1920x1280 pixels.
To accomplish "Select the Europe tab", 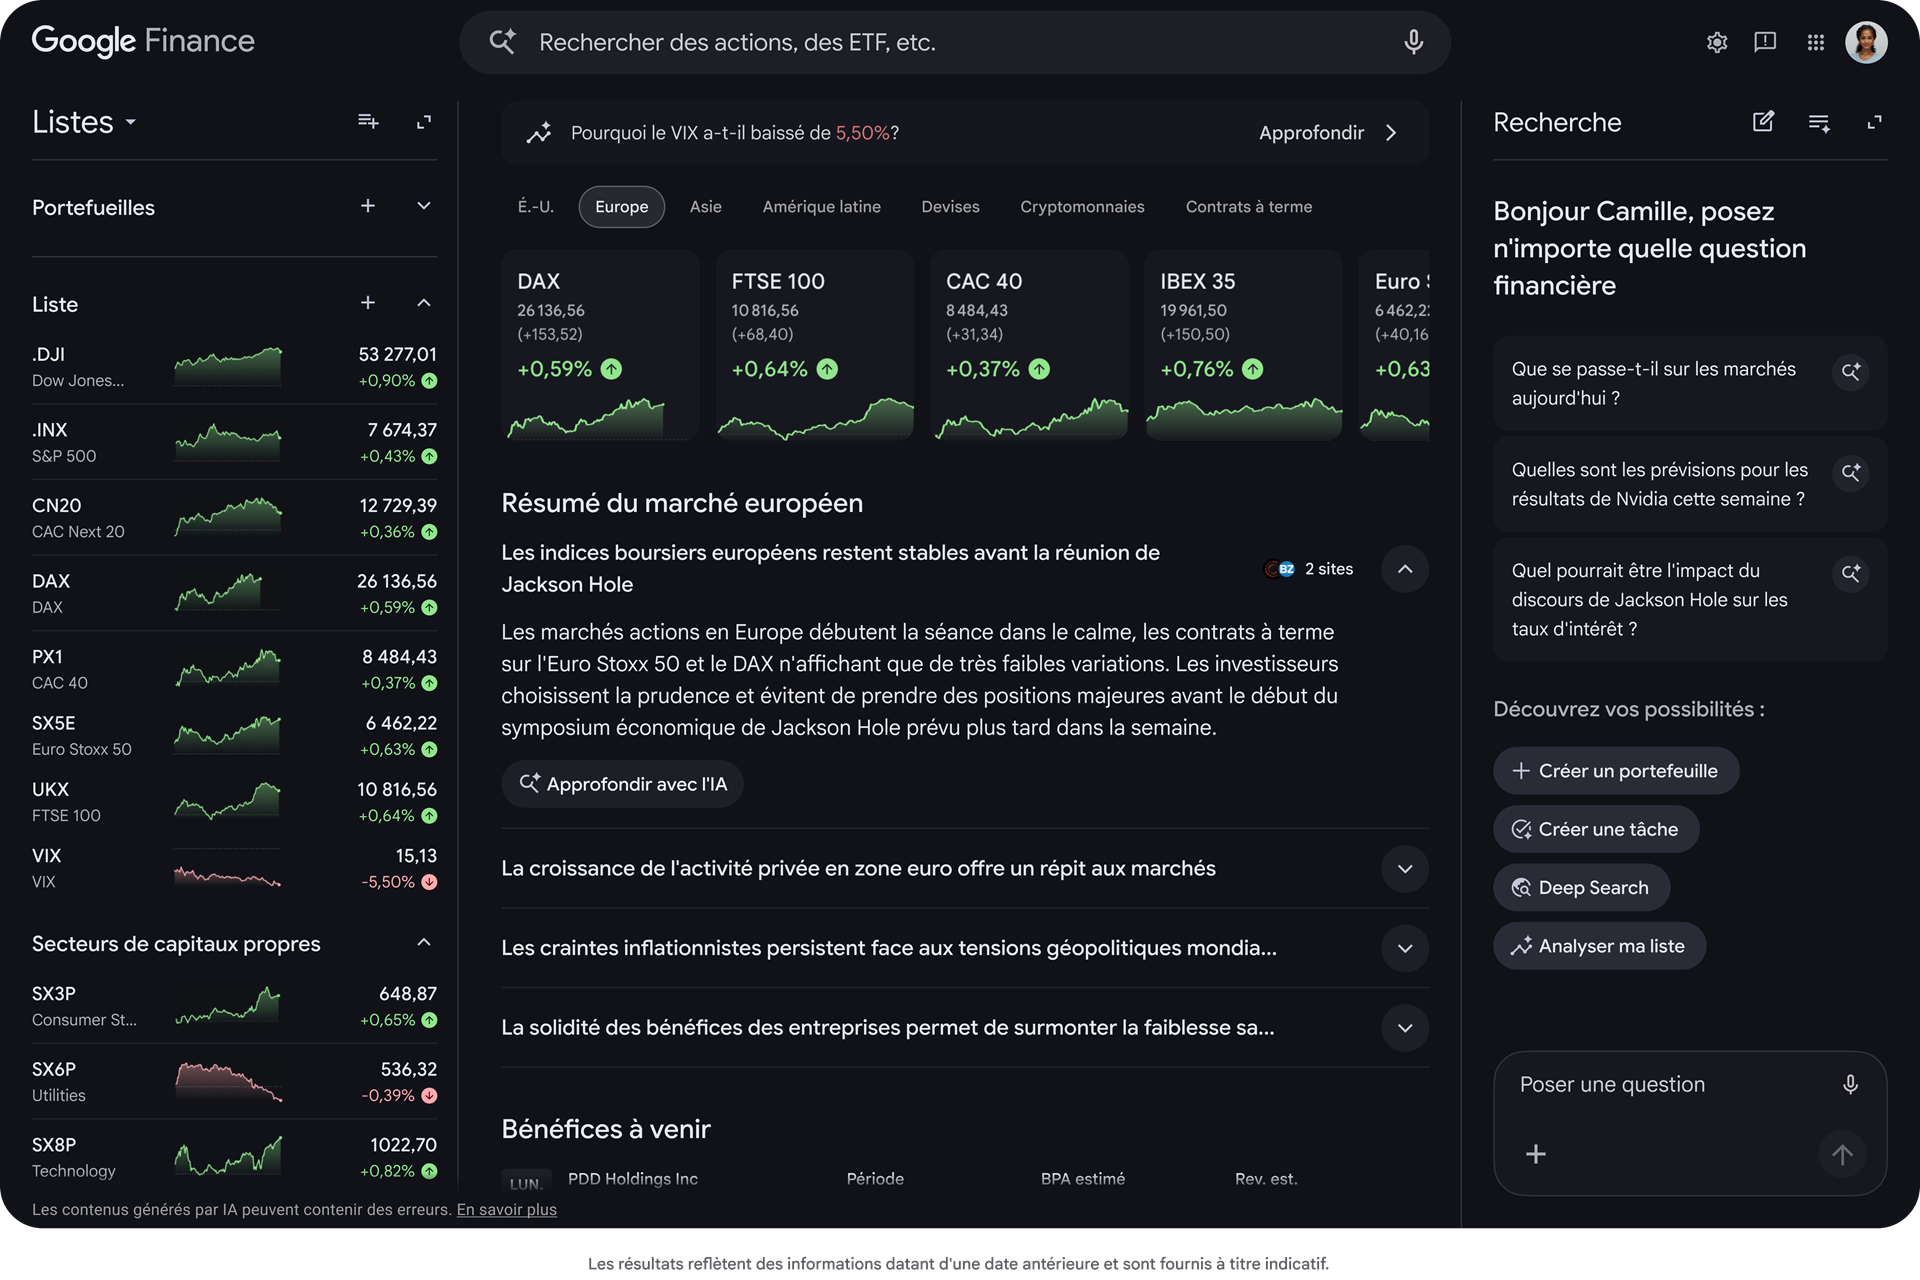I will point(622,207).
